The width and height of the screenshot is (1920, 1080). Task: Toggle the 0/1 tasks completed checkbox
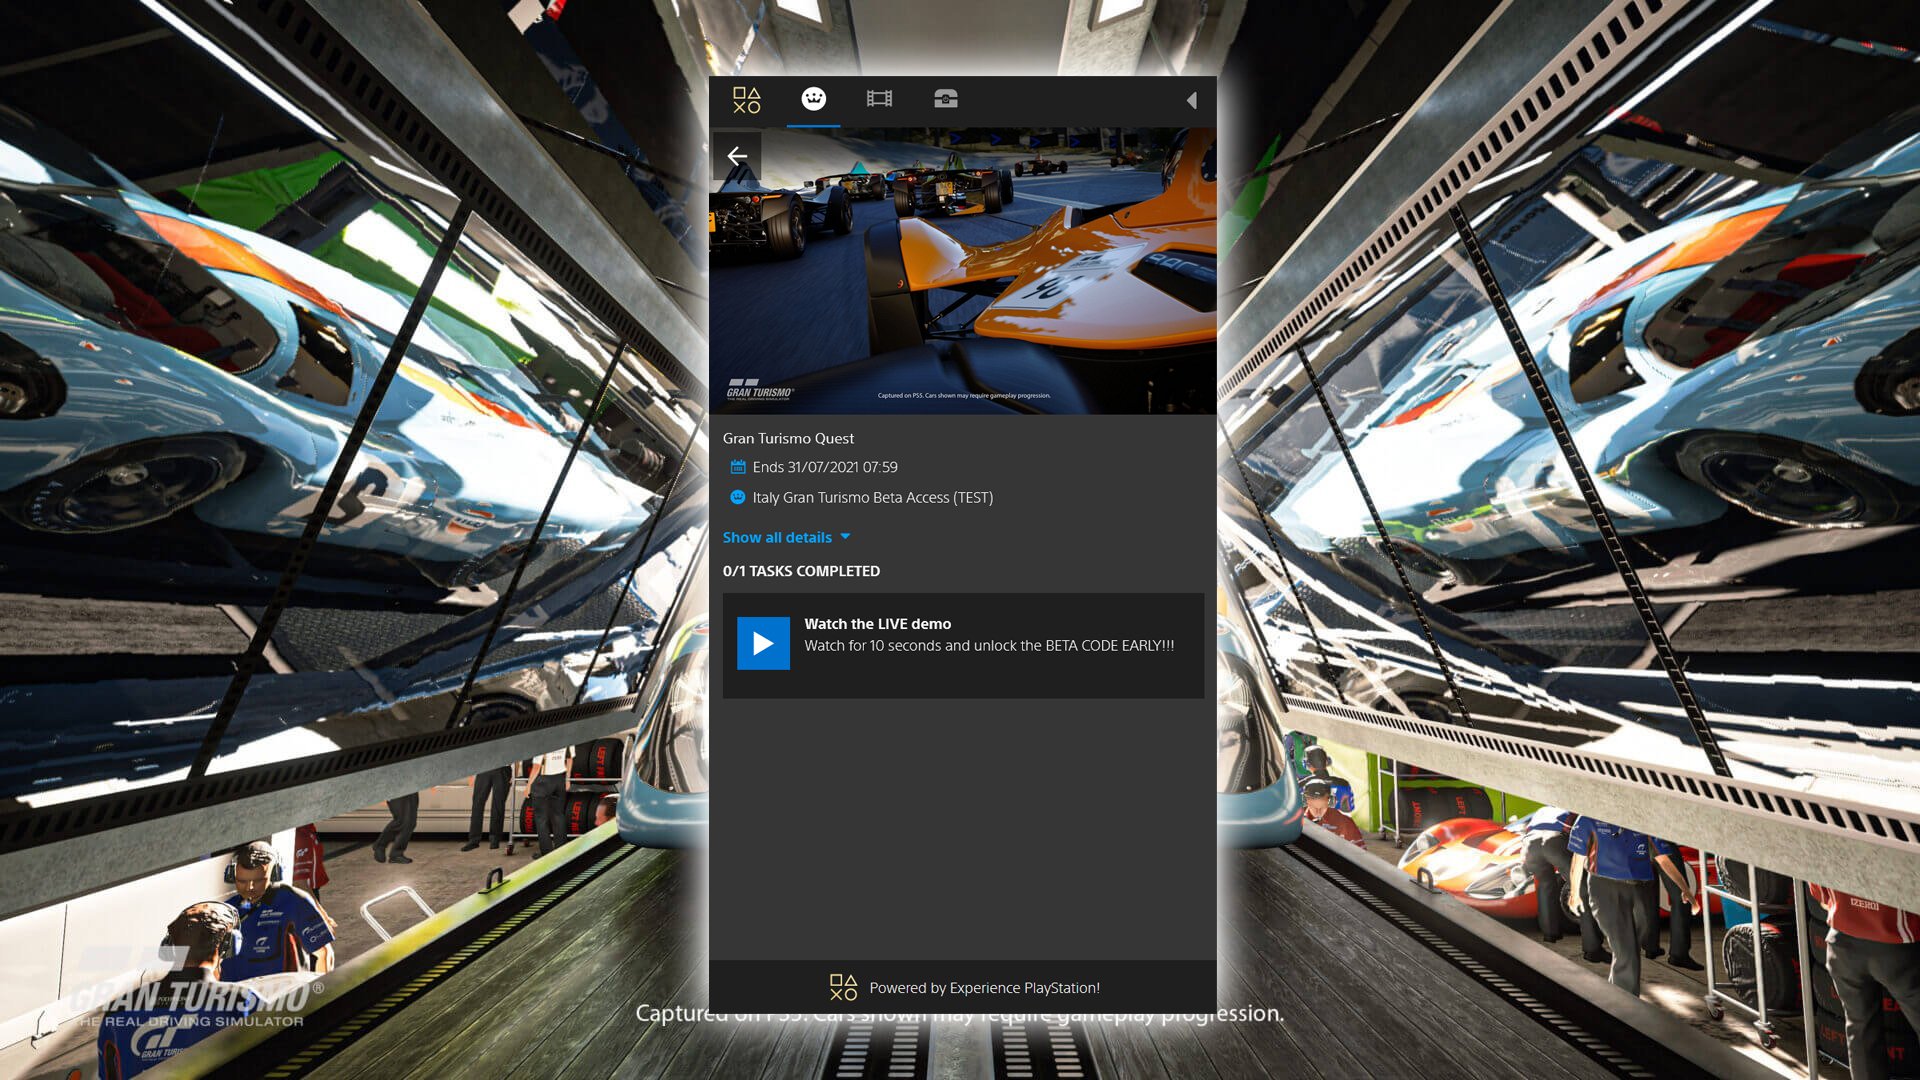click(x=764, y=644)
